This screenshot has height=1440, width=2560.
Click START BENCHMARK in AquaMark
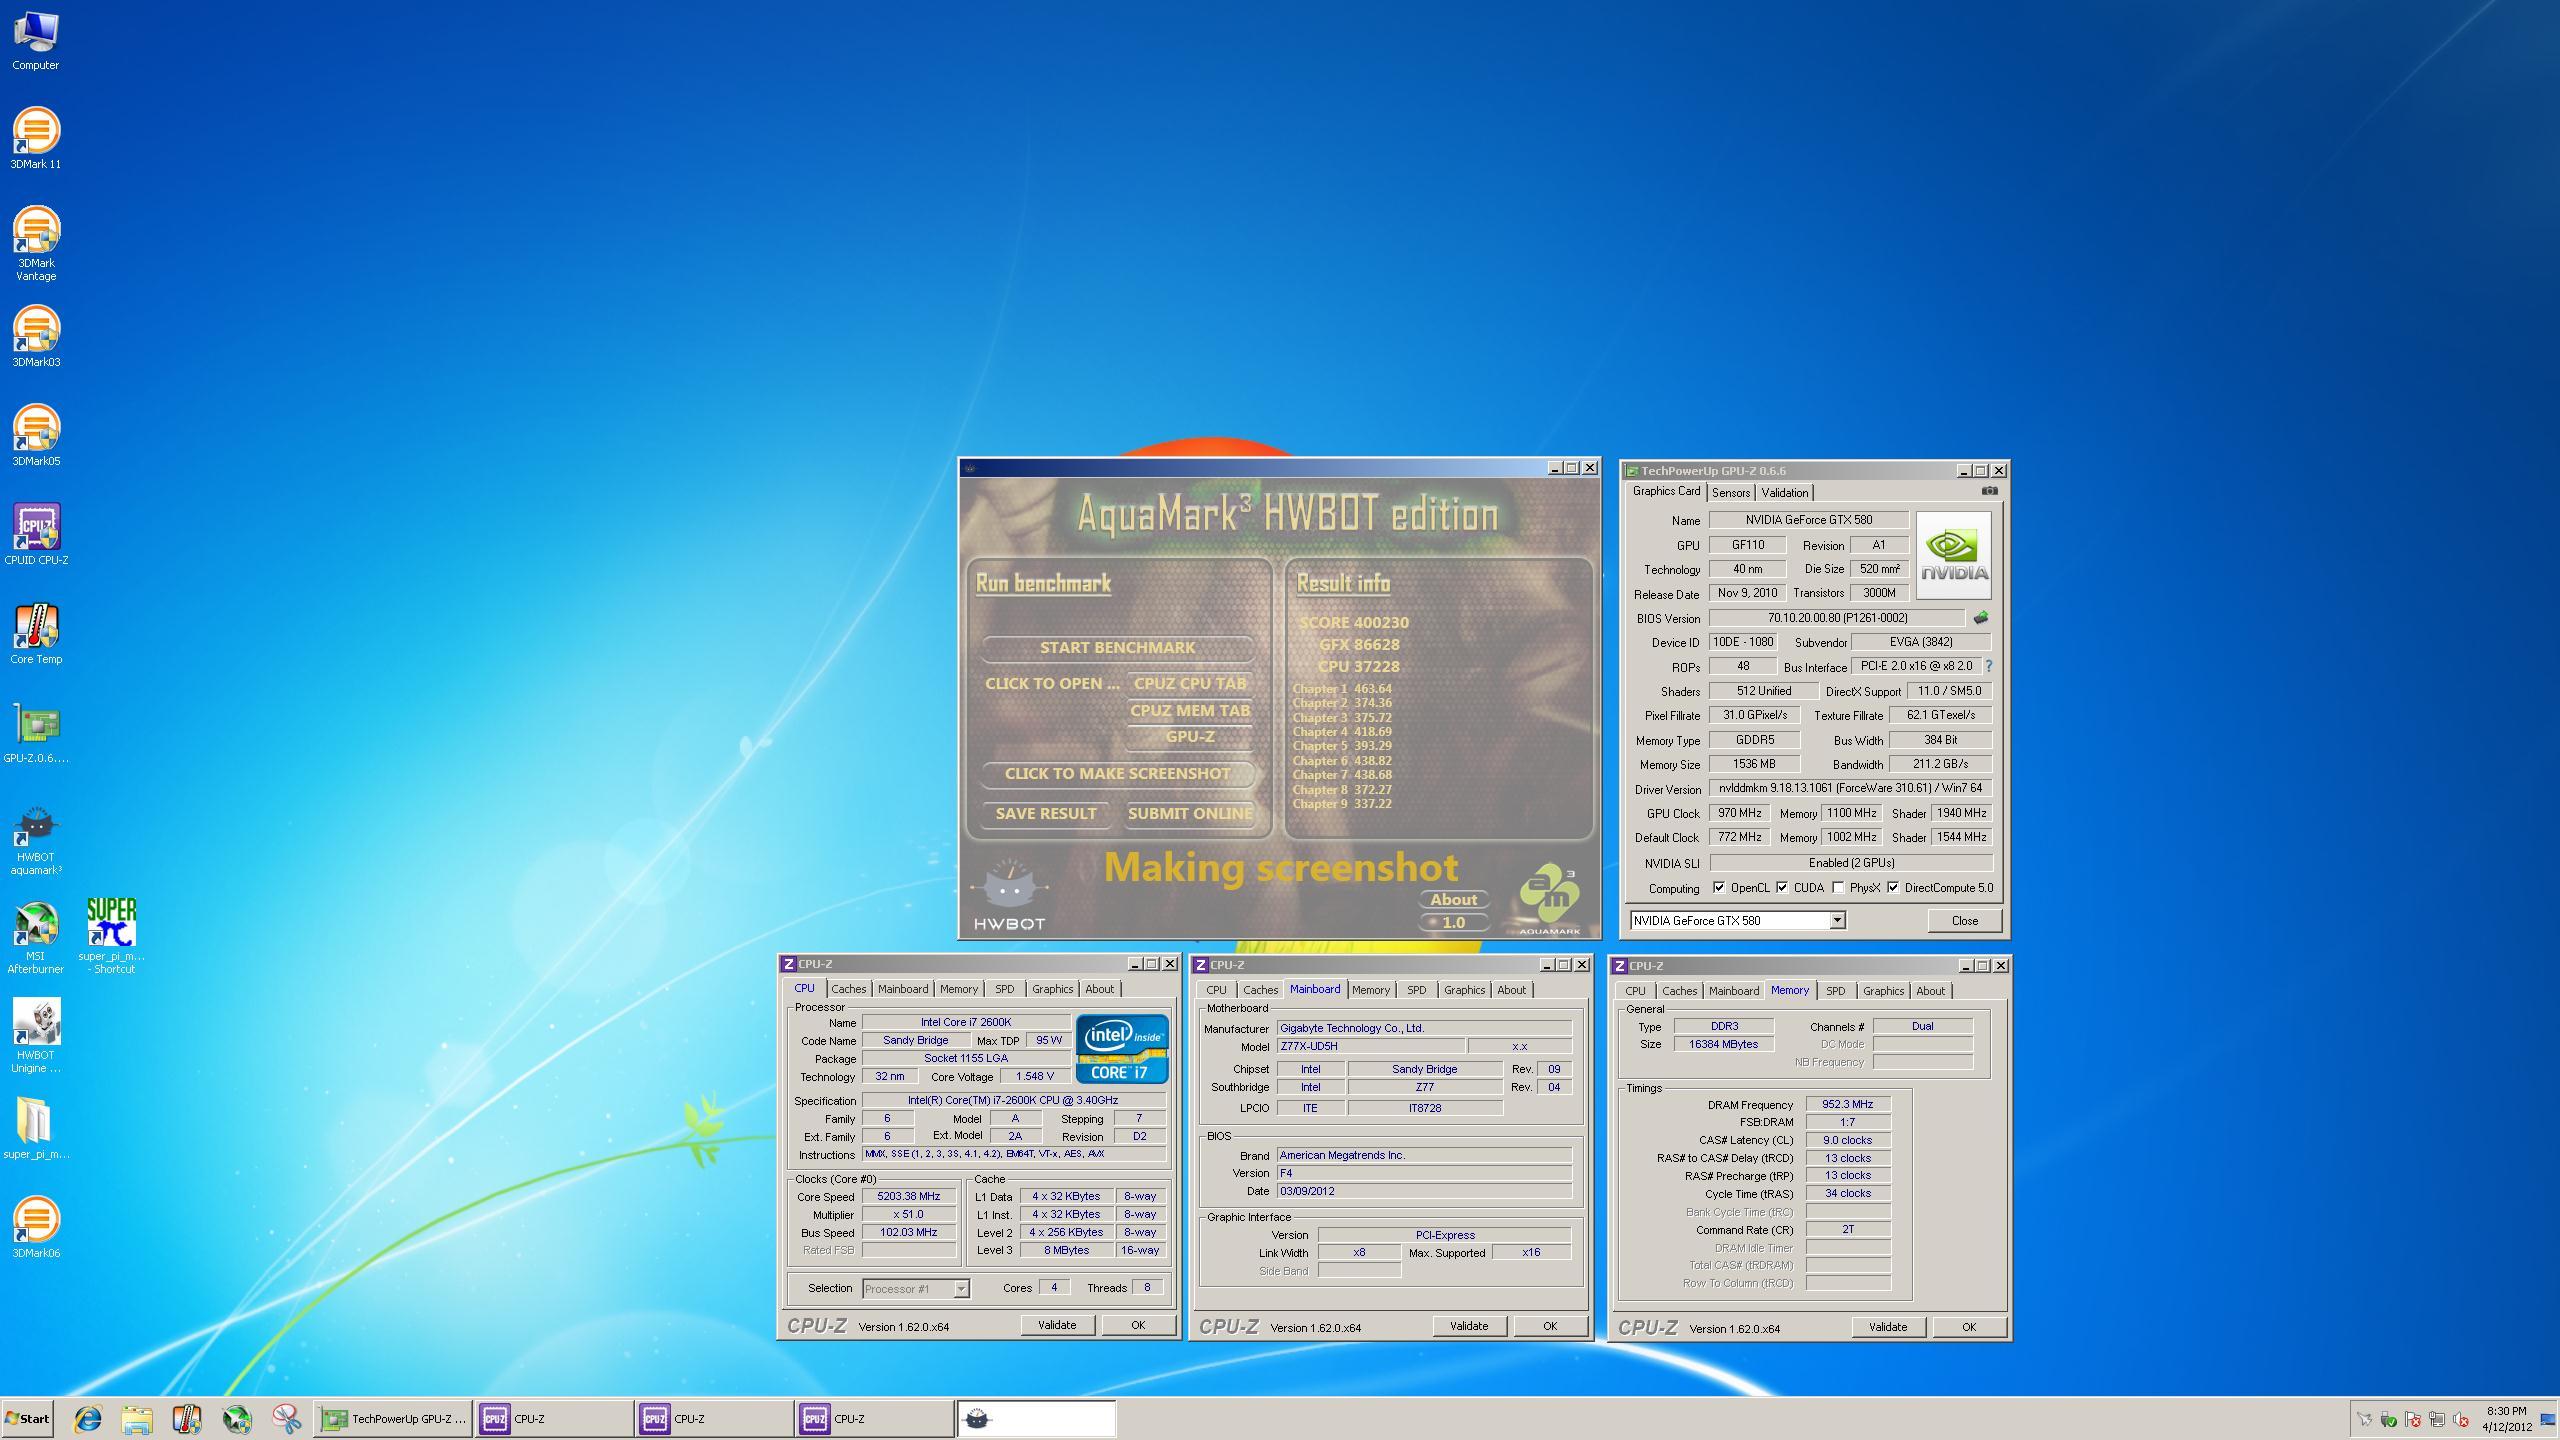tap(1117, 648)
